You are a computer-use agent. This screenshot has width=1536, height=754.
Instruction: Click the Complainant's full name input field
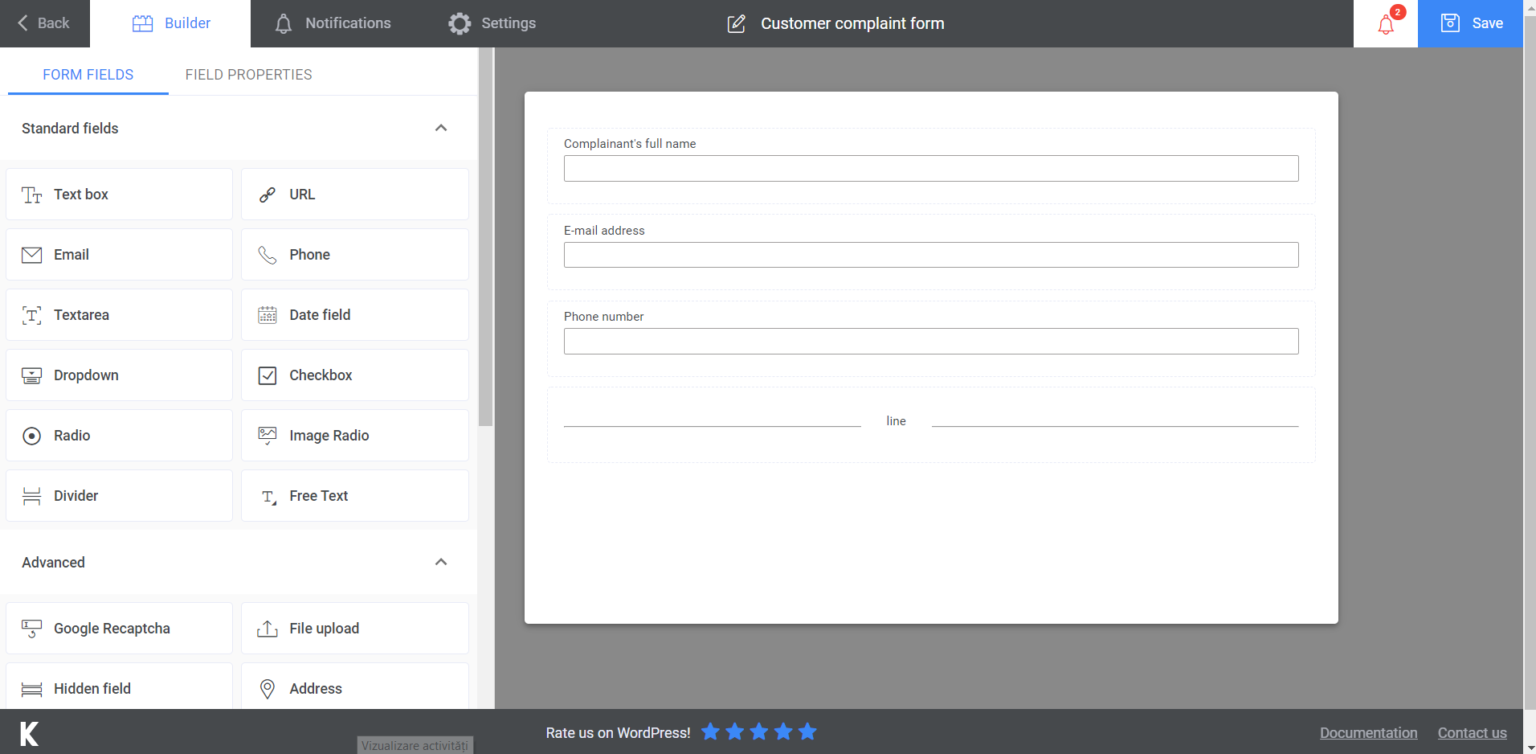click(930, 168)
